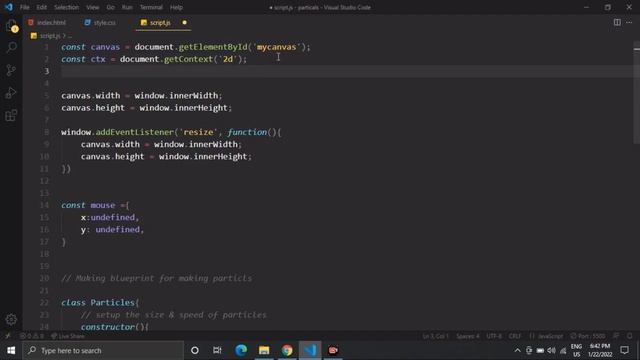Open the Run and Debug view

click(11, 93)
